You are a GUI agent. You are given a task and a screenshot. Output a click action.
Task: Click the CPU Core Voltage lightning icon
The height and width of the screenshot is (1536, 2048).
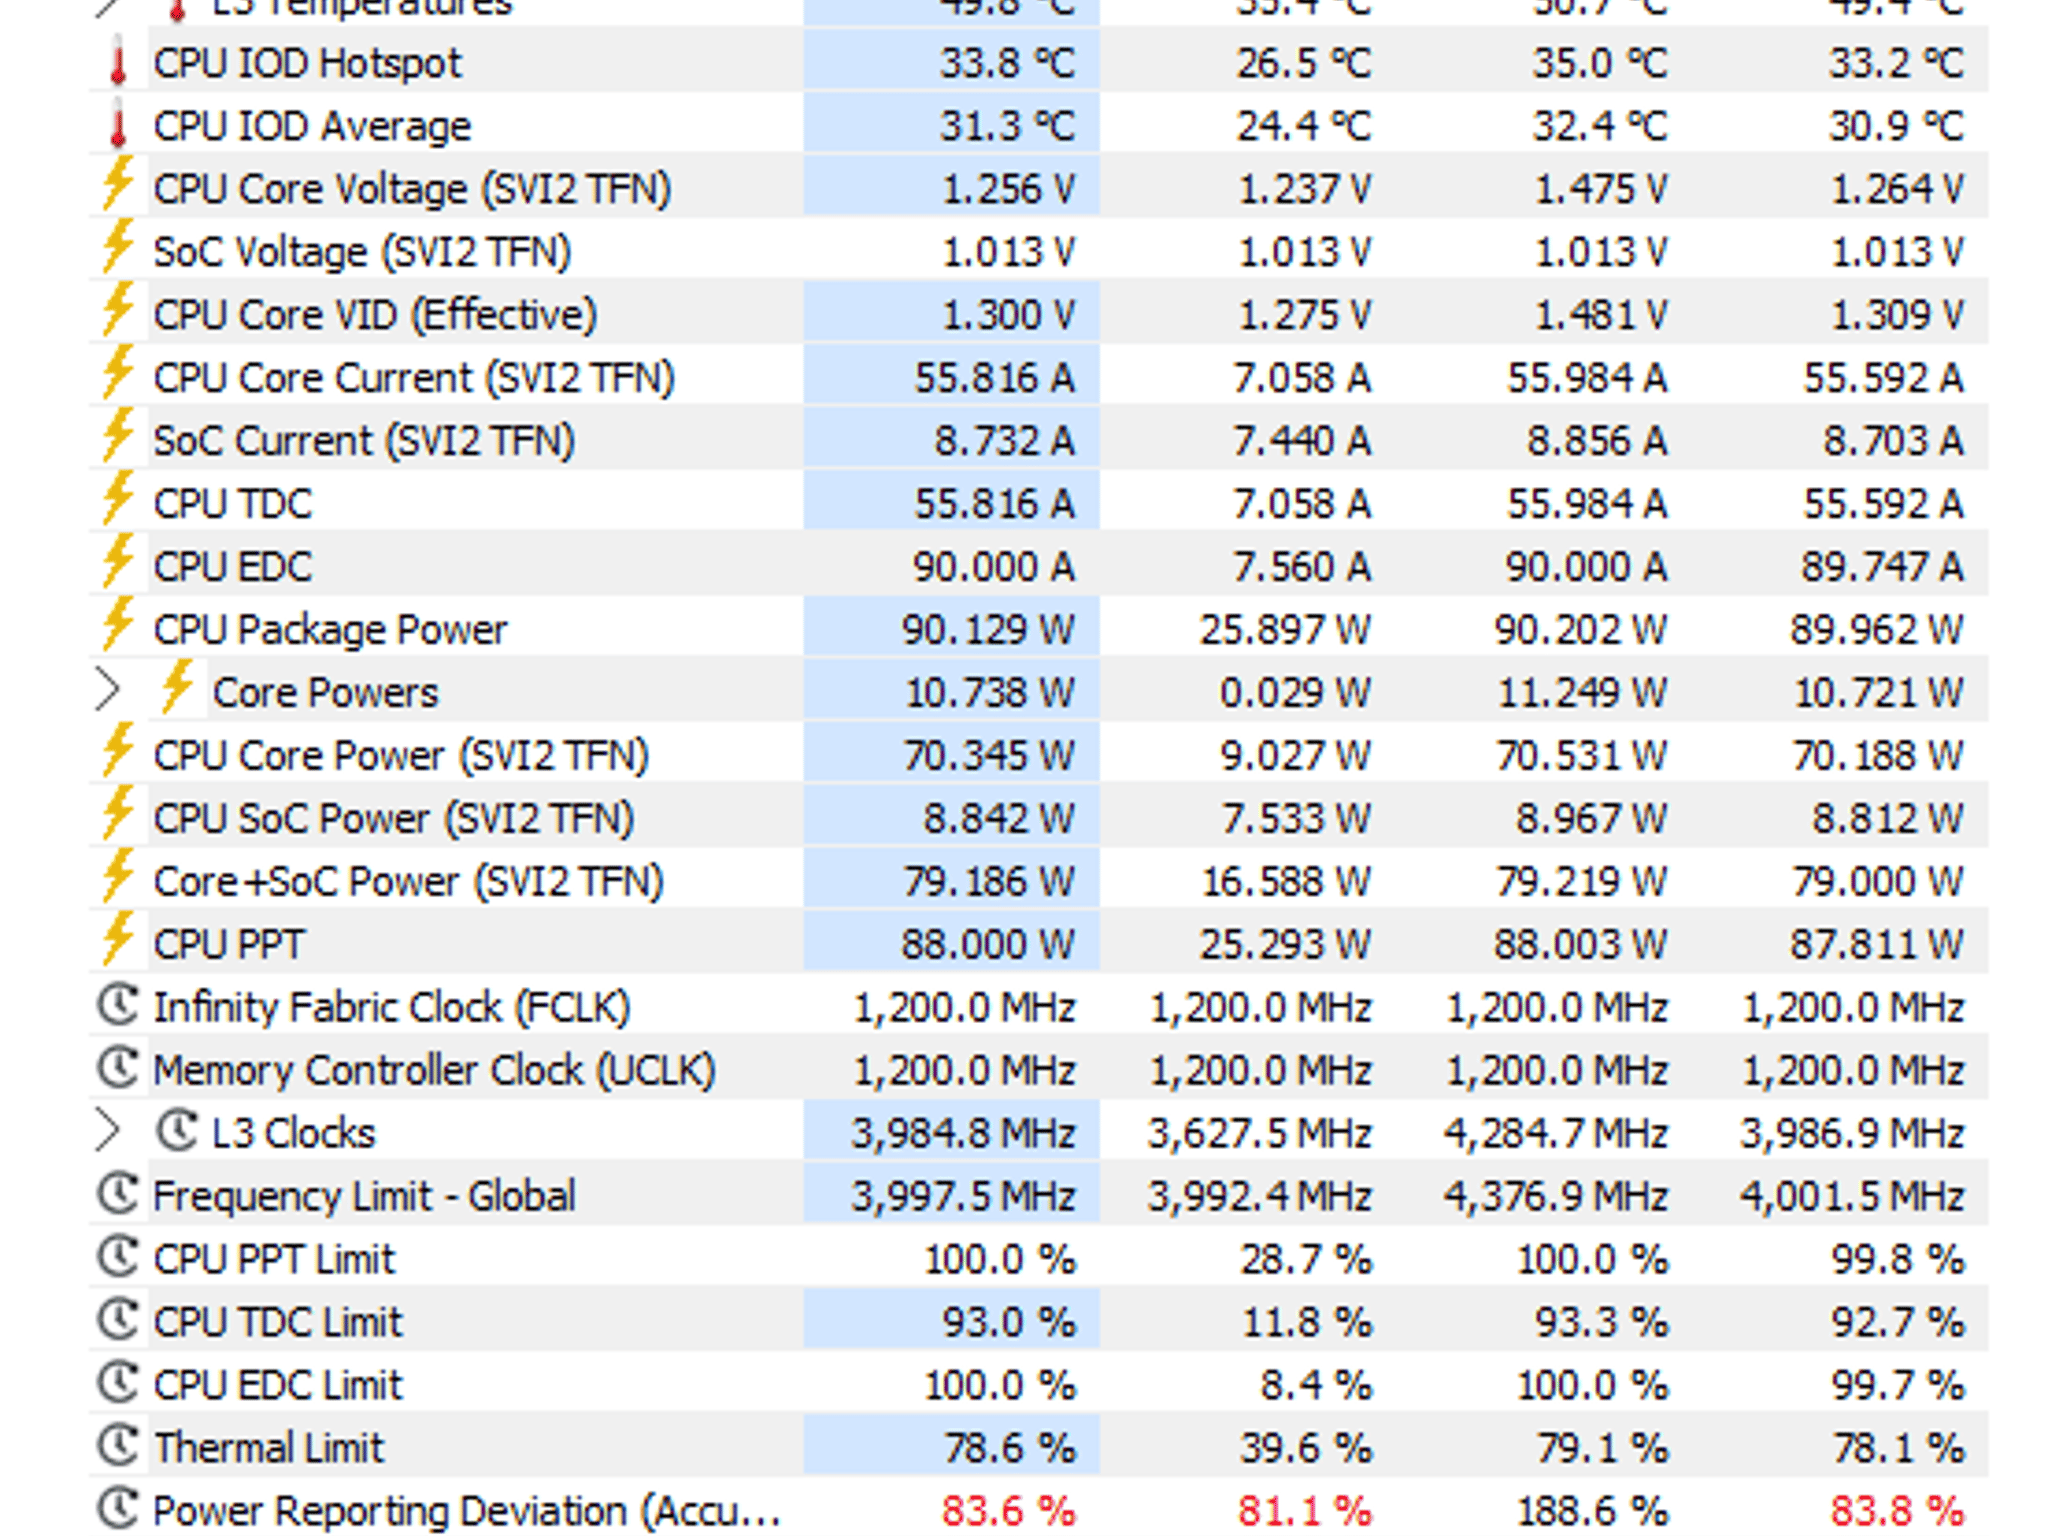[x=118, y=185]
